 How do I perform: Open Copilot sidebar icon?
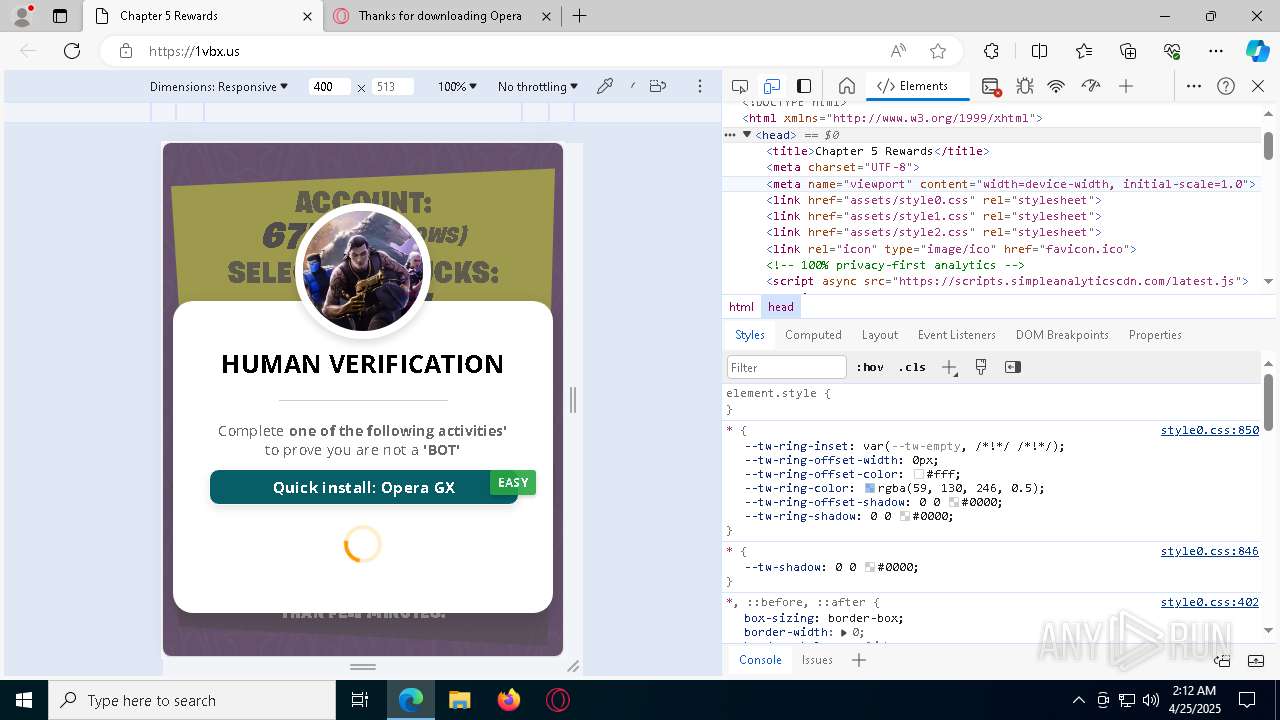[1257, 51]
